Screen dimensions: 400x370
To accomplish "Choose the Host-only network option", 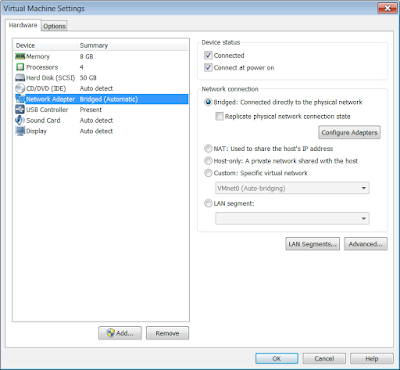I will tap(208, 161).
